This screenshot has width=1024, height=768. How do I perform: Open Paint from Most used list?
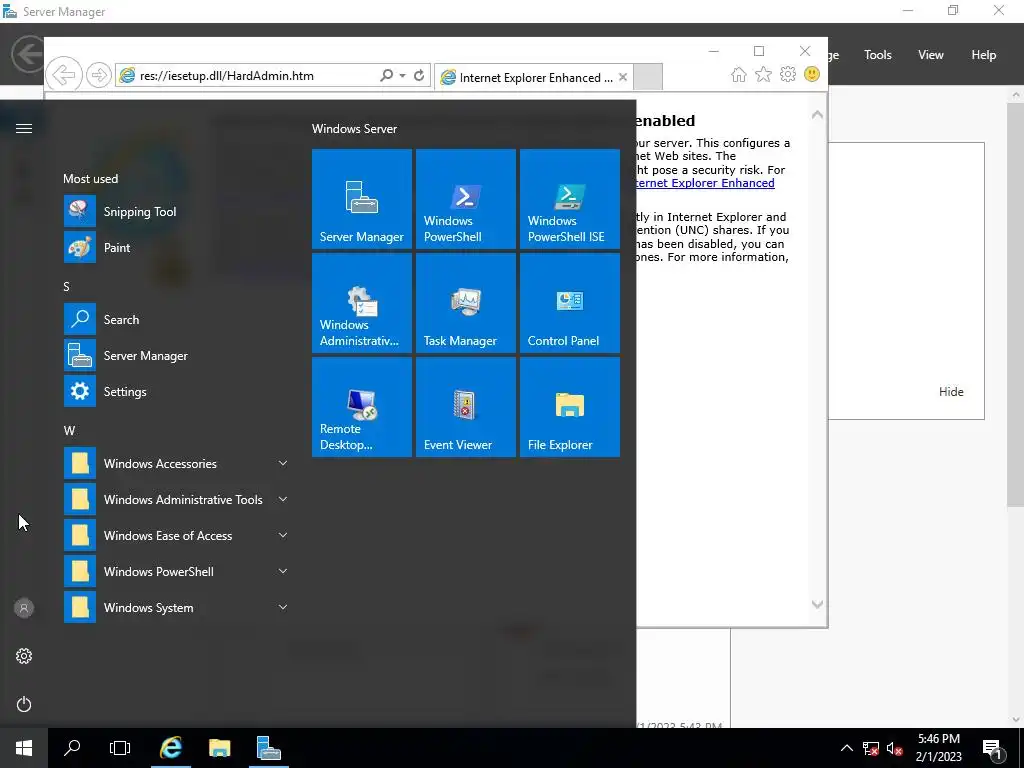176,248
